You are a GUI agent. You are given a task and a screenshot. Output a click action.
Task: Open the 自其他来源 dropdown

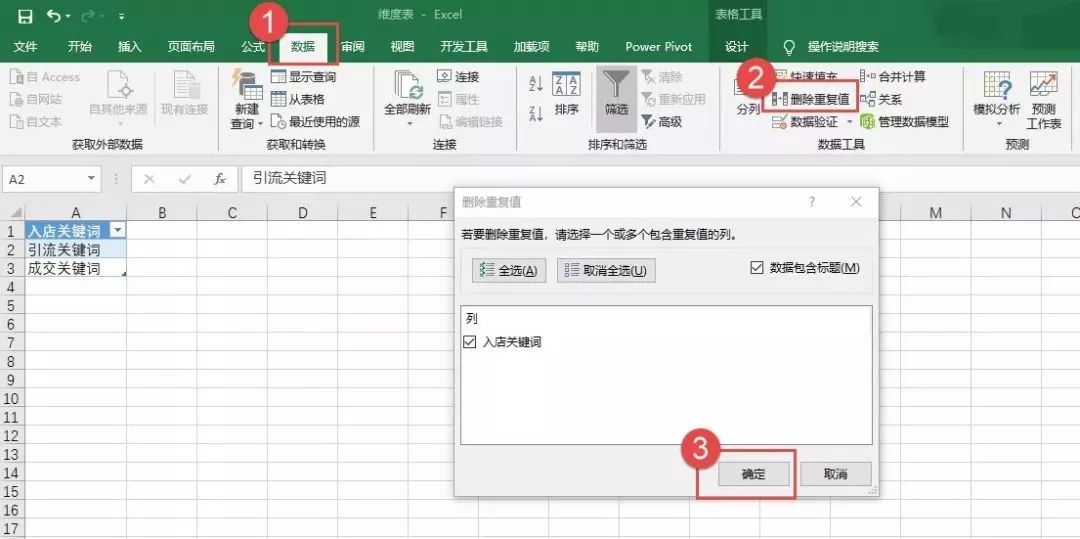118,99
